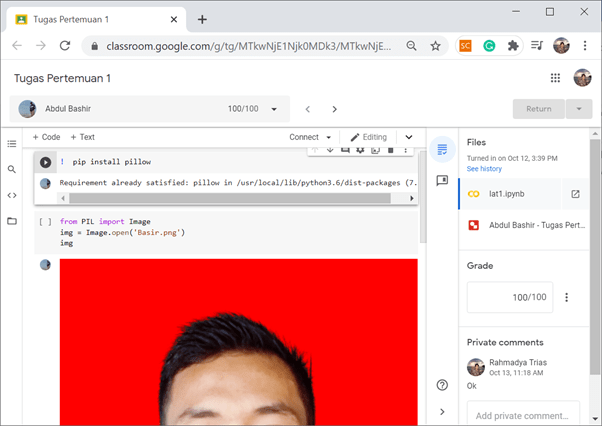Go to the next student submission
602x426 pixels.
pos(334,109)
